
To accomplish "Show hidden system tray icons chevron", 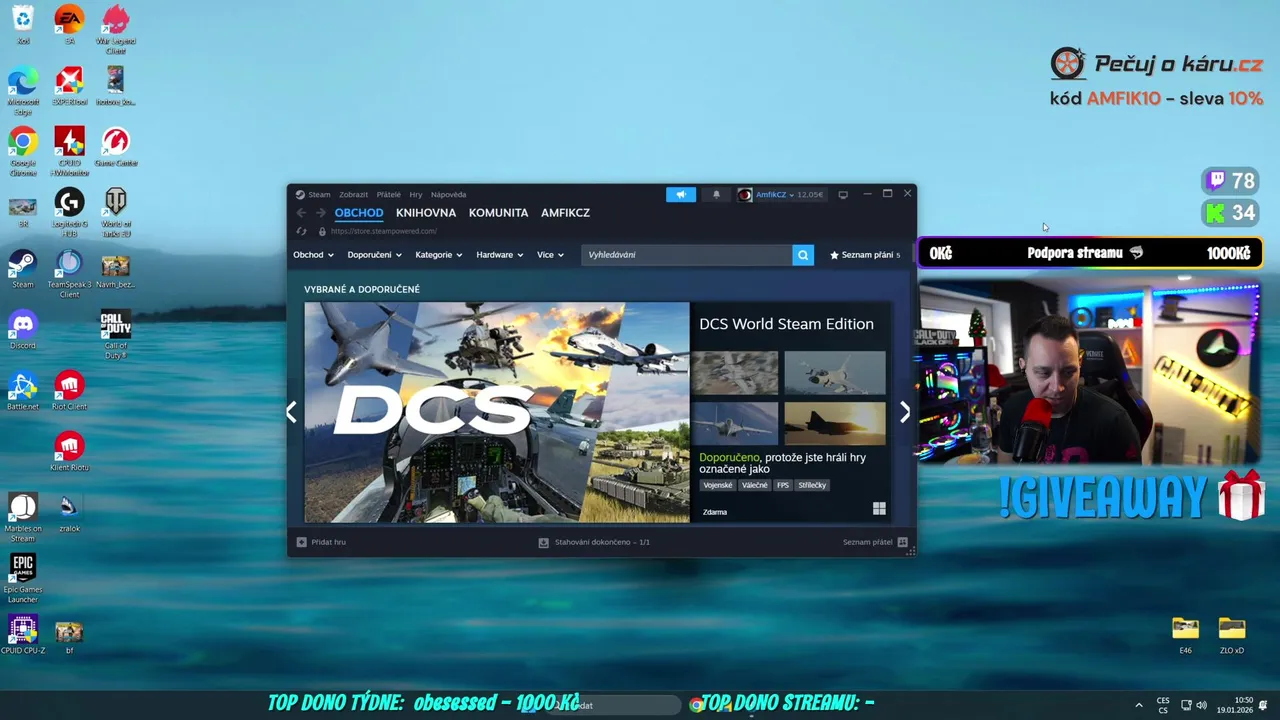I will [x=1138, y=705].
